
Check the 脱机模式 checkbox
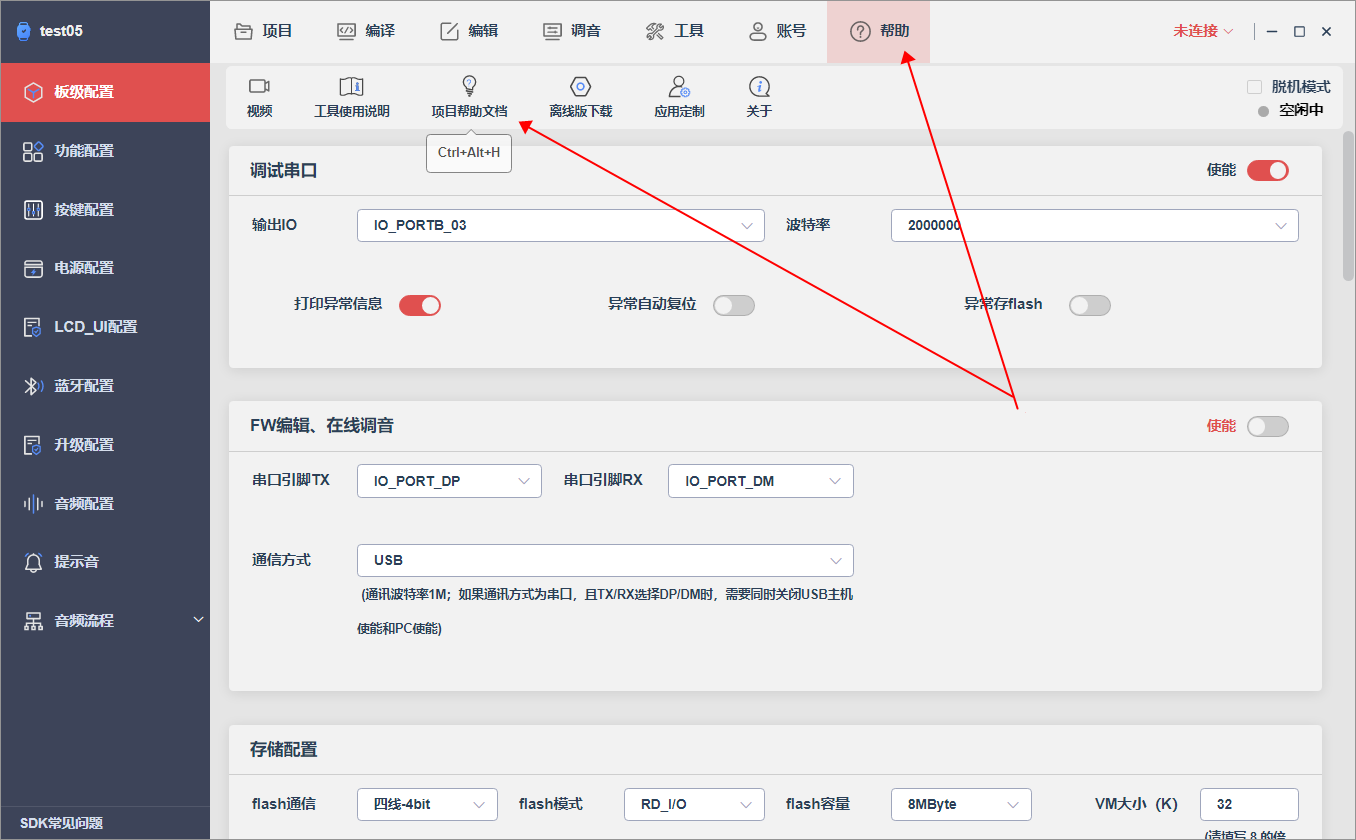[1254, 87]
